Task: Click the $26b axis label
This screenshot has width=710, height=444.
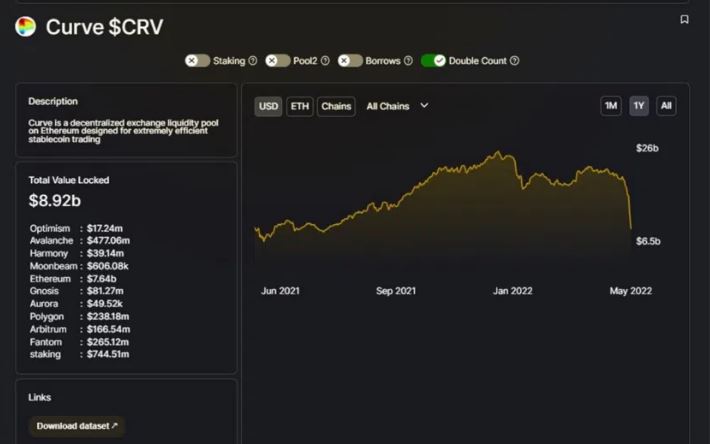Action: [x=647, y=148]
